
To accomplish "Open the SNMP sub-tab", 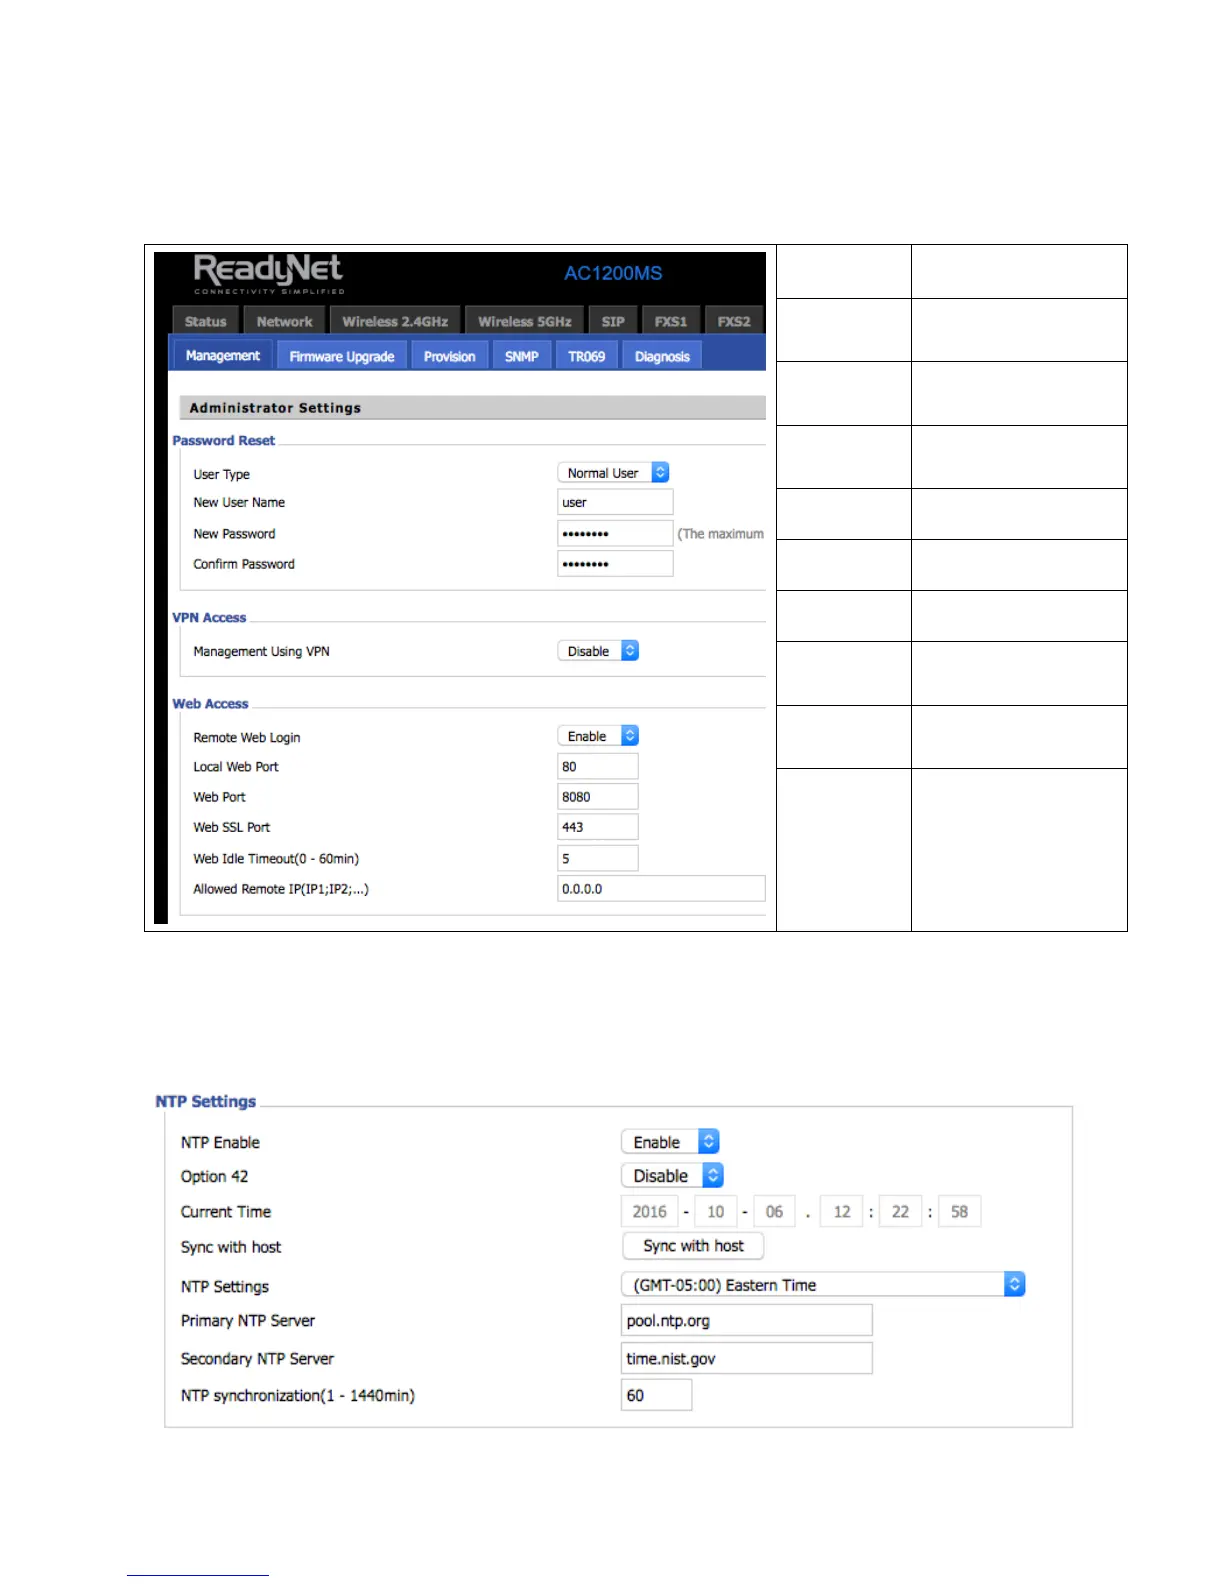I will click(522, 356).
